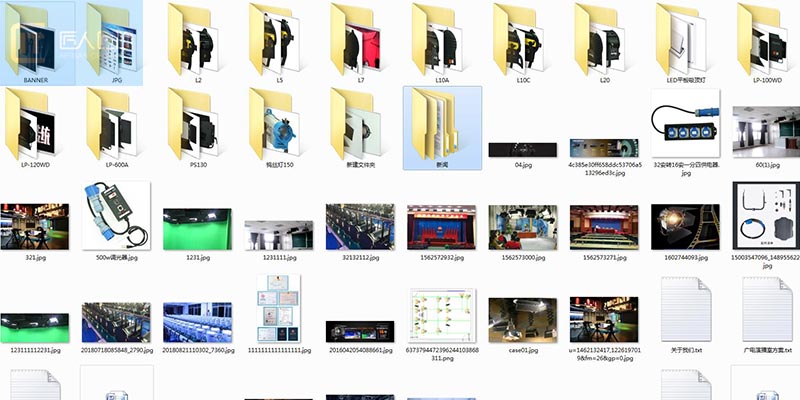Select image file starting with 4c385e30ff
This screenshot has width=800, height=400.
coord(604,148)
